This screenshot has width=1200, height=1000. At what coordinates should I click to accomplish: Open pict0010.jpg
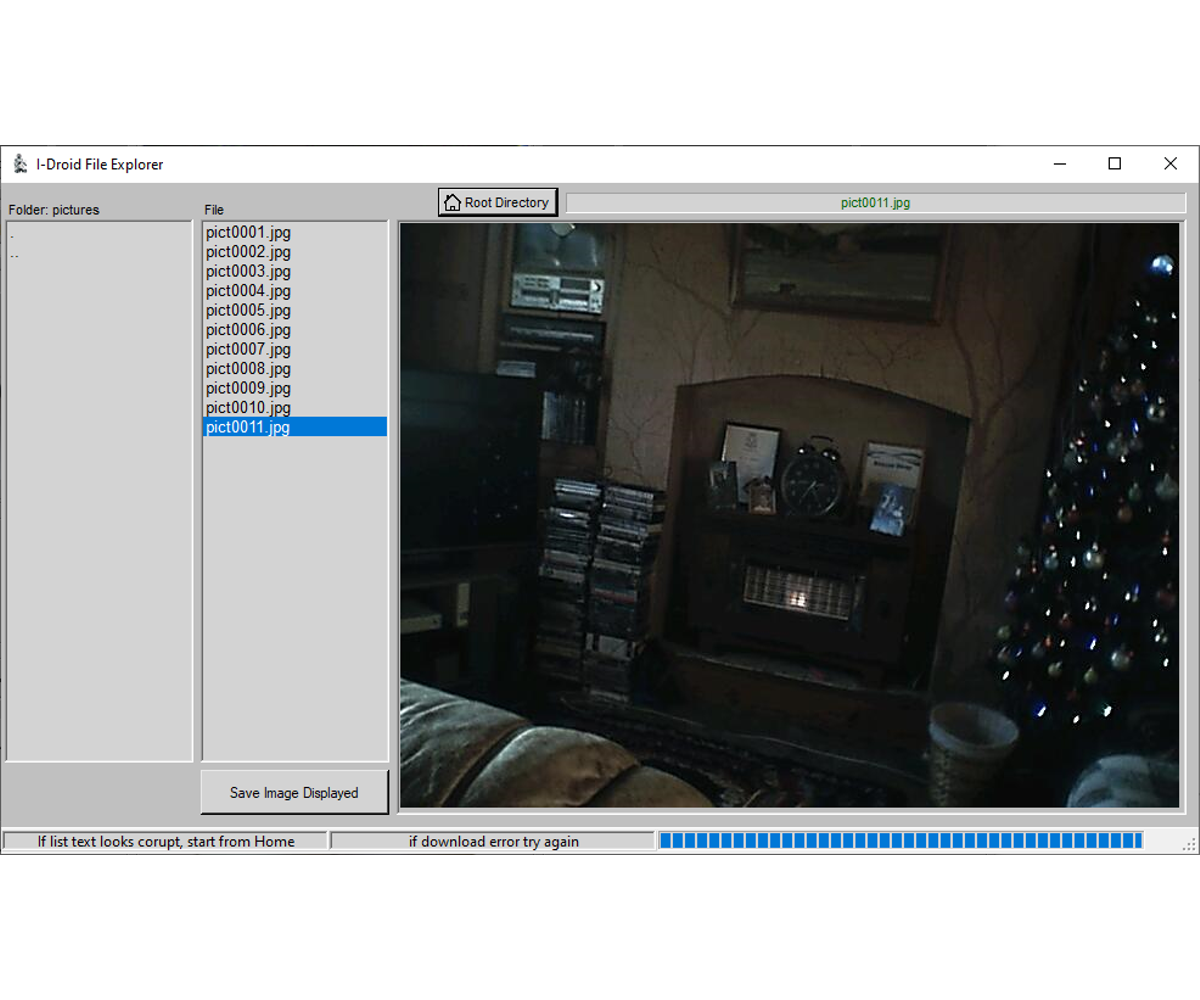pyautogui.click(x=247, y=407)
